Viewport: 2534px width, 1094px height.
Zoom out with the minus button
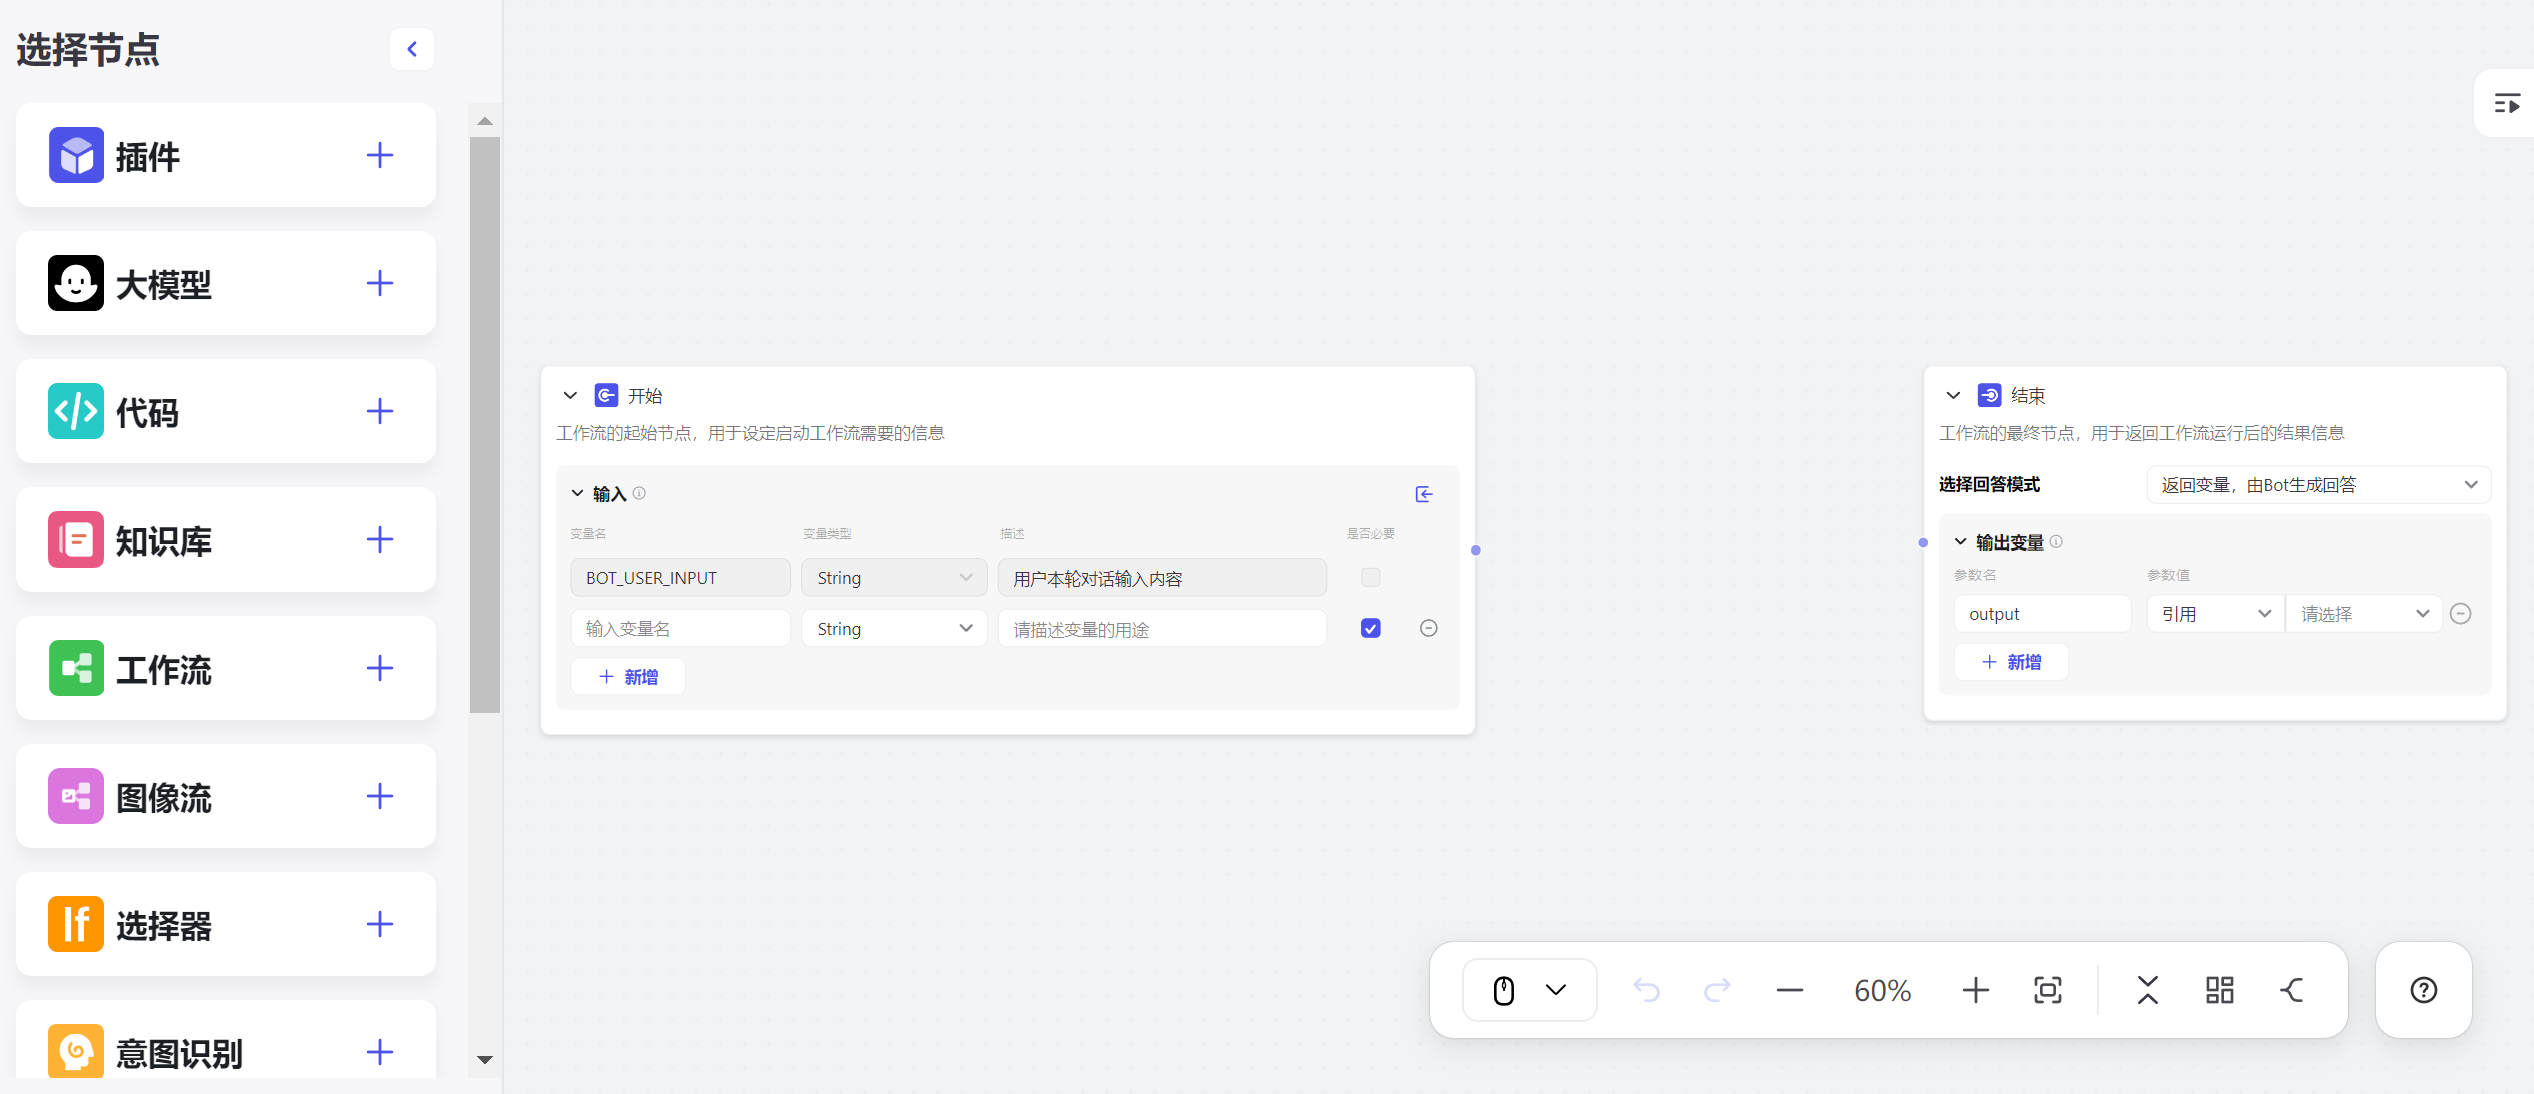(x=1789, y=990)
